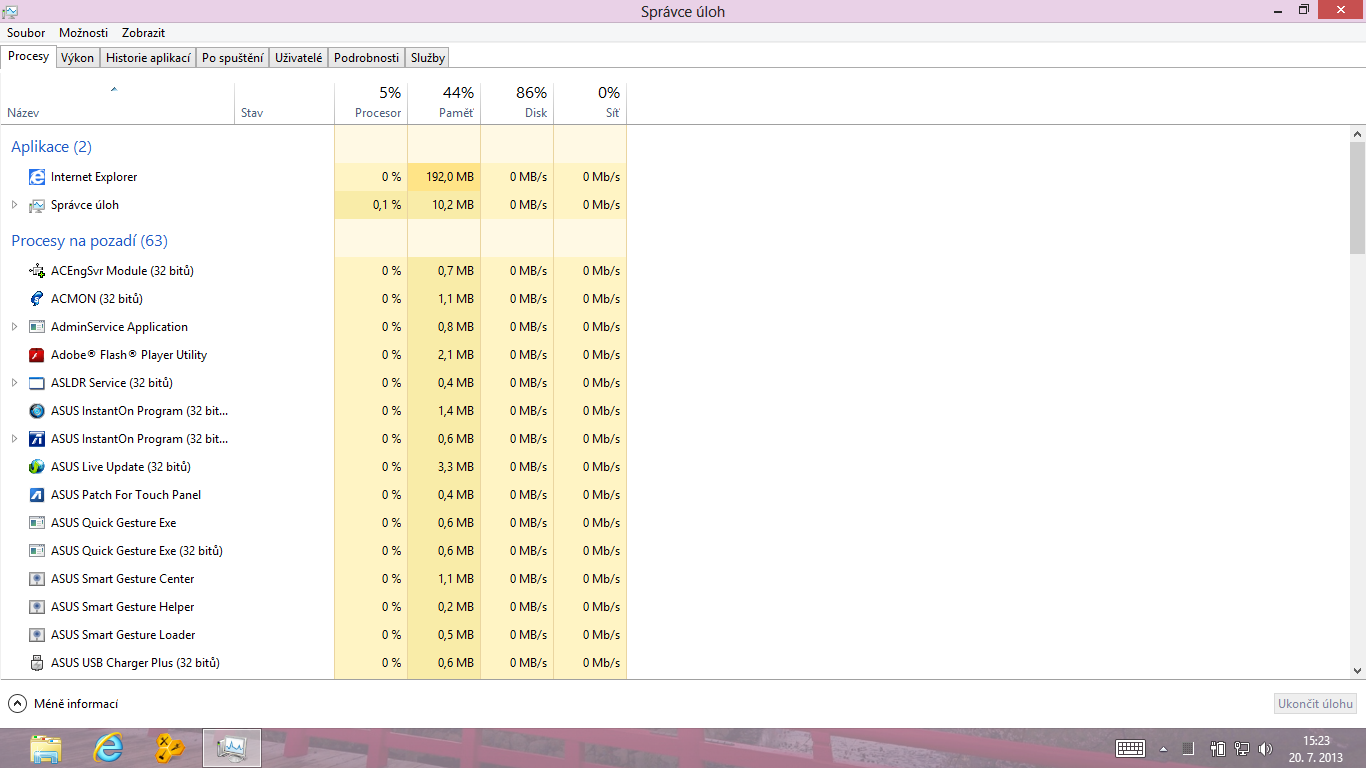Expand the AdminService Application row
Viewport: 1366px width, 768px height.
(x=14, y=327)
